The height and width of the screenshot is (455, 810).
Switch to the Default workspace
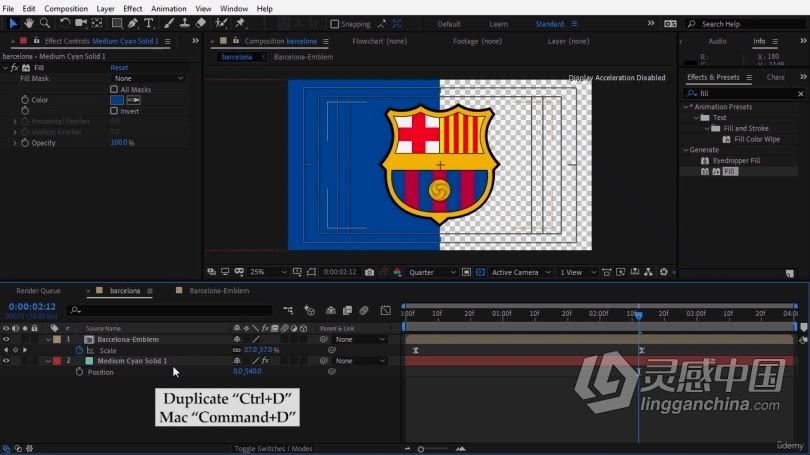(449, 24)
